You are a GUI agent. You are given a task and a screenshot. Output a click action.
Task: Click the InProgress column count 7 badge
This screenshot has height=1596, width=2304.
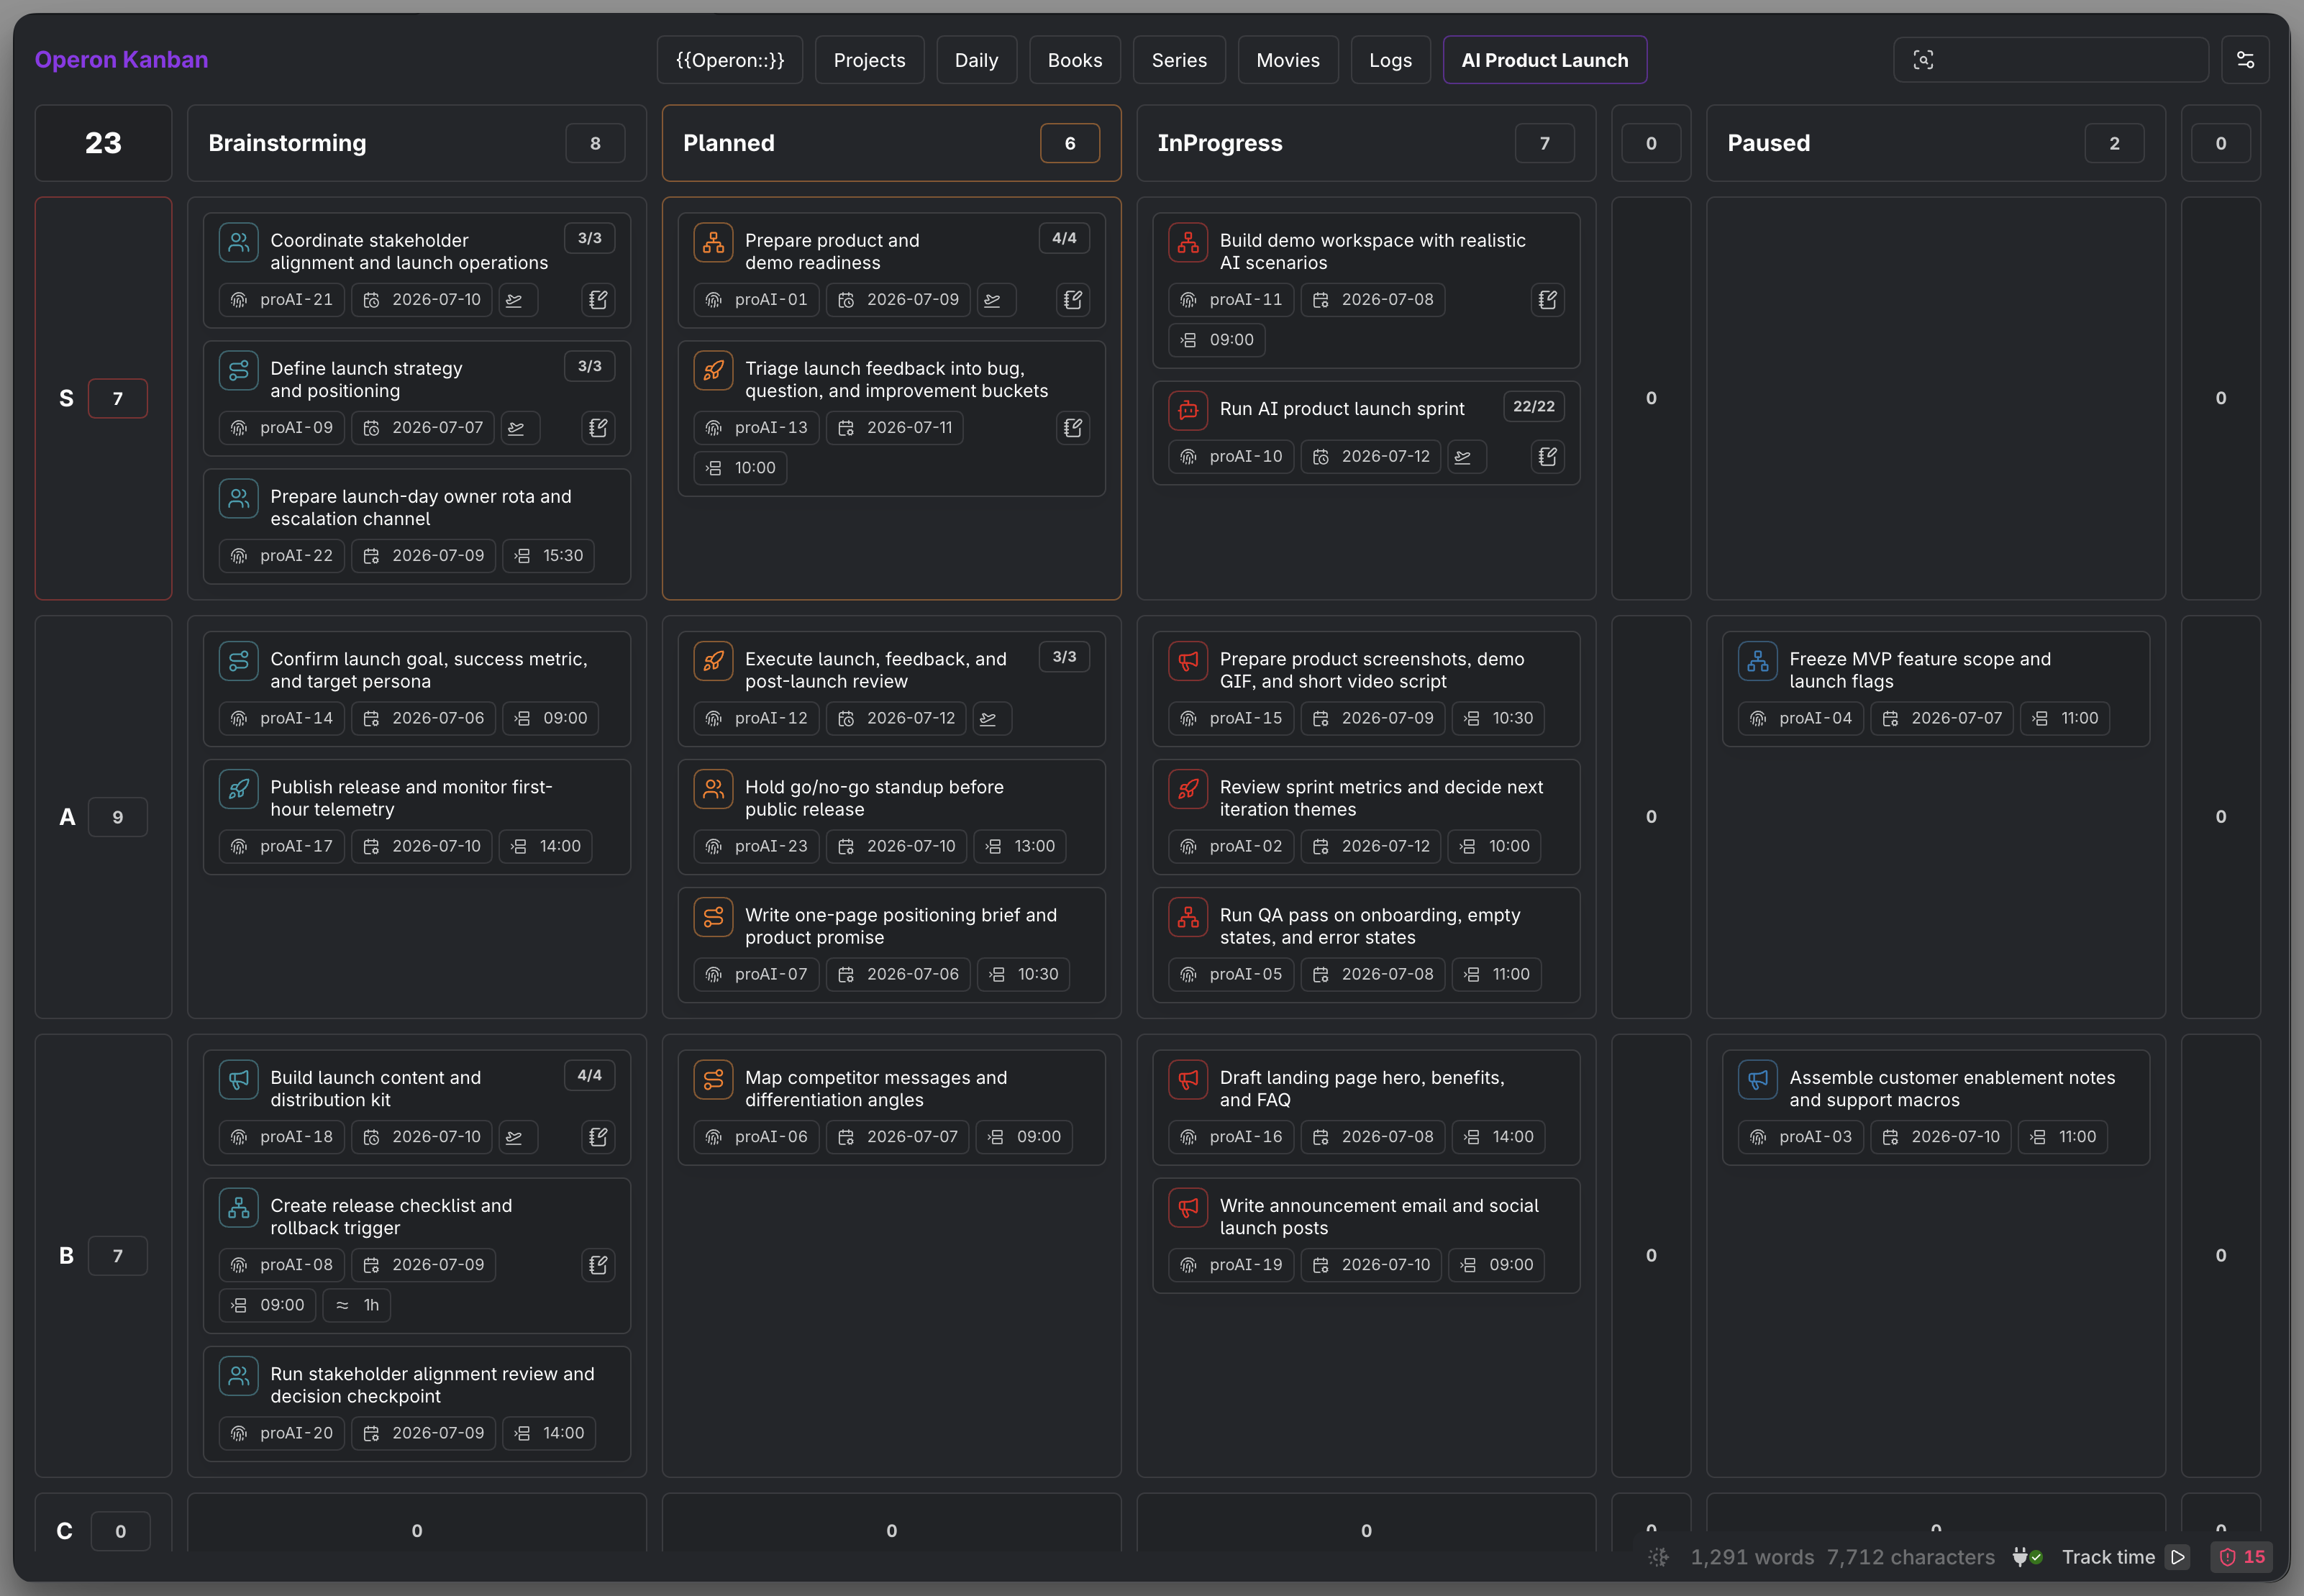tap(1544, 143)
